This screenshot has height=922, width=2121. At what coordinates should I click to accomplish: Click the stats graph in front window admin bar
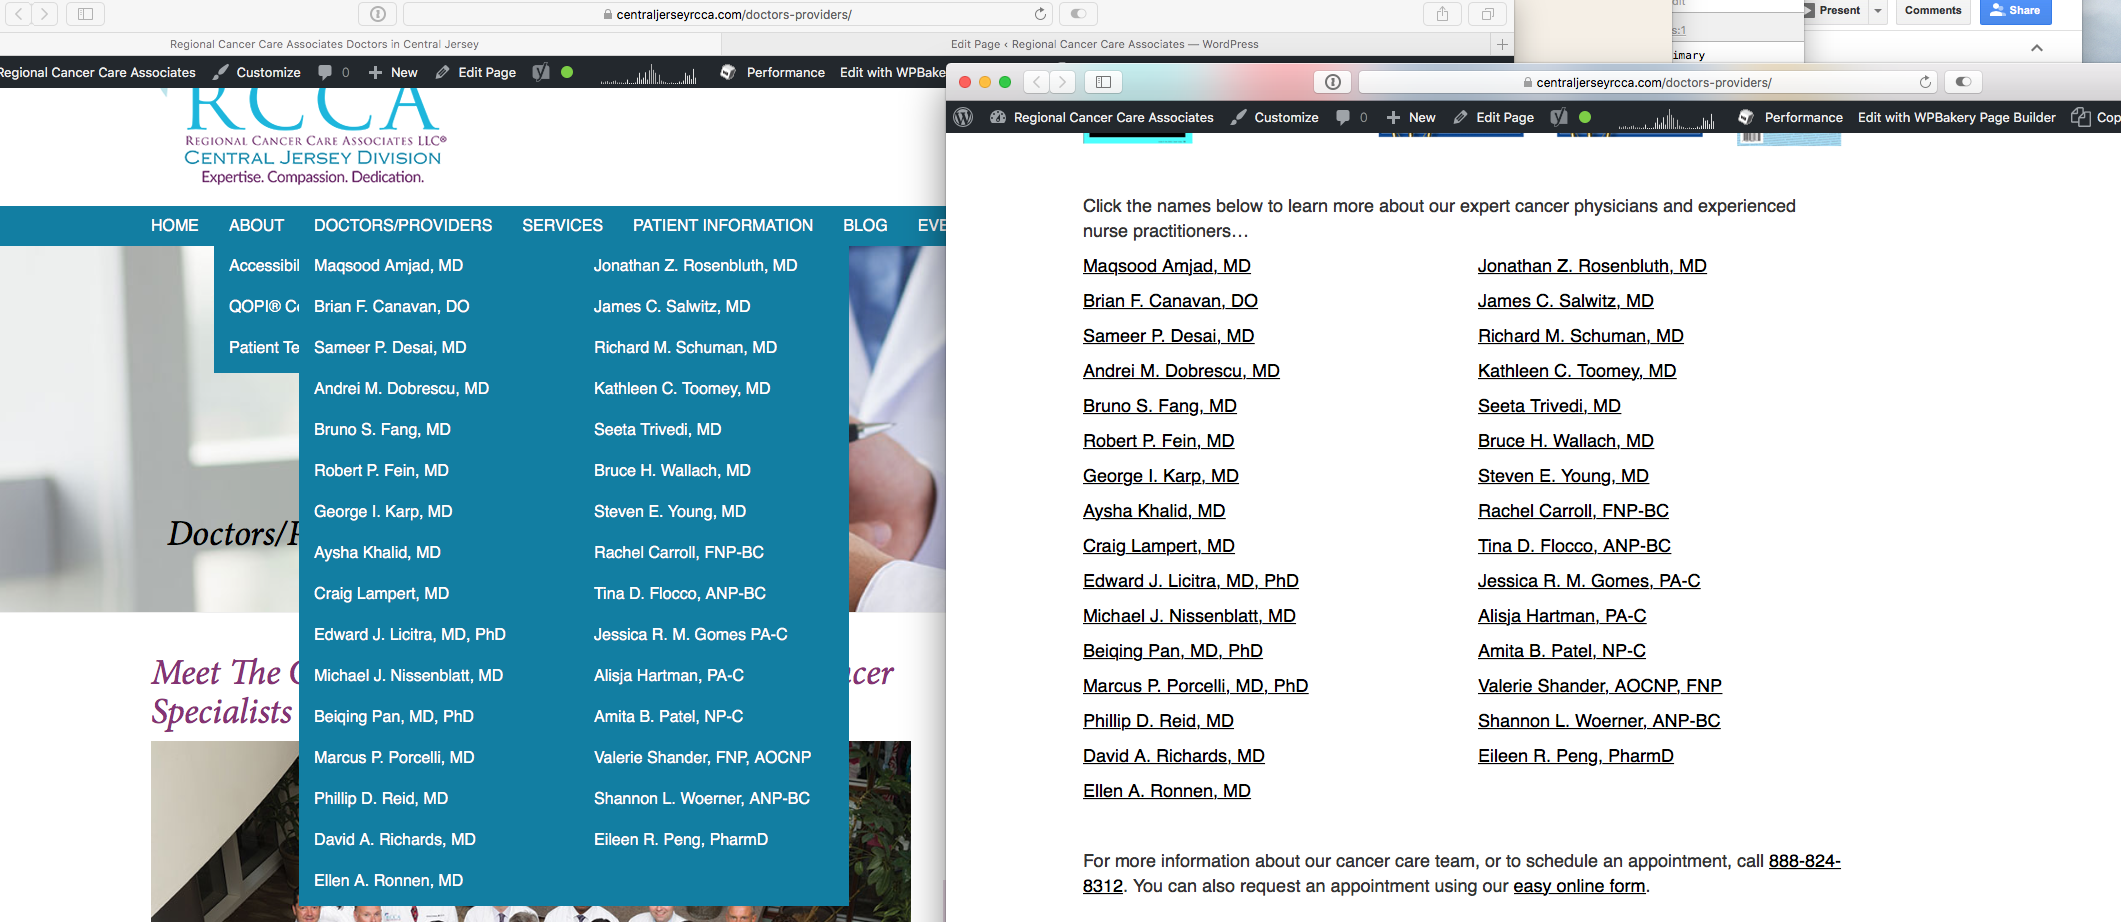click(1666, 120)
